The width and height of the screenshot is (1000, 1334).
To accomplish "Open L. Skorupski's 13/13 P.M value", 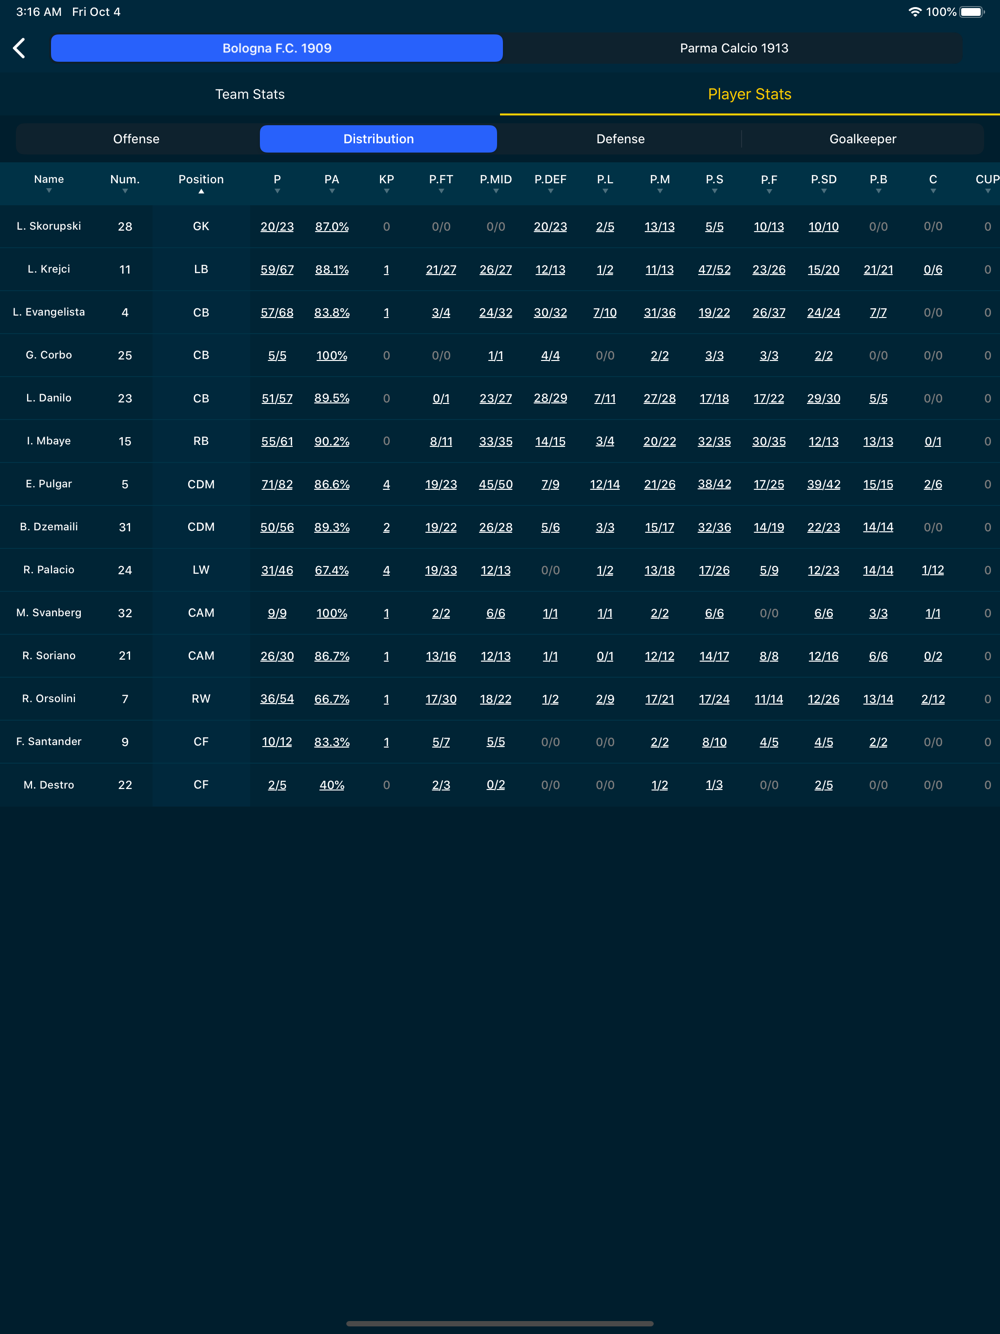I will click(x=660, y=227).
